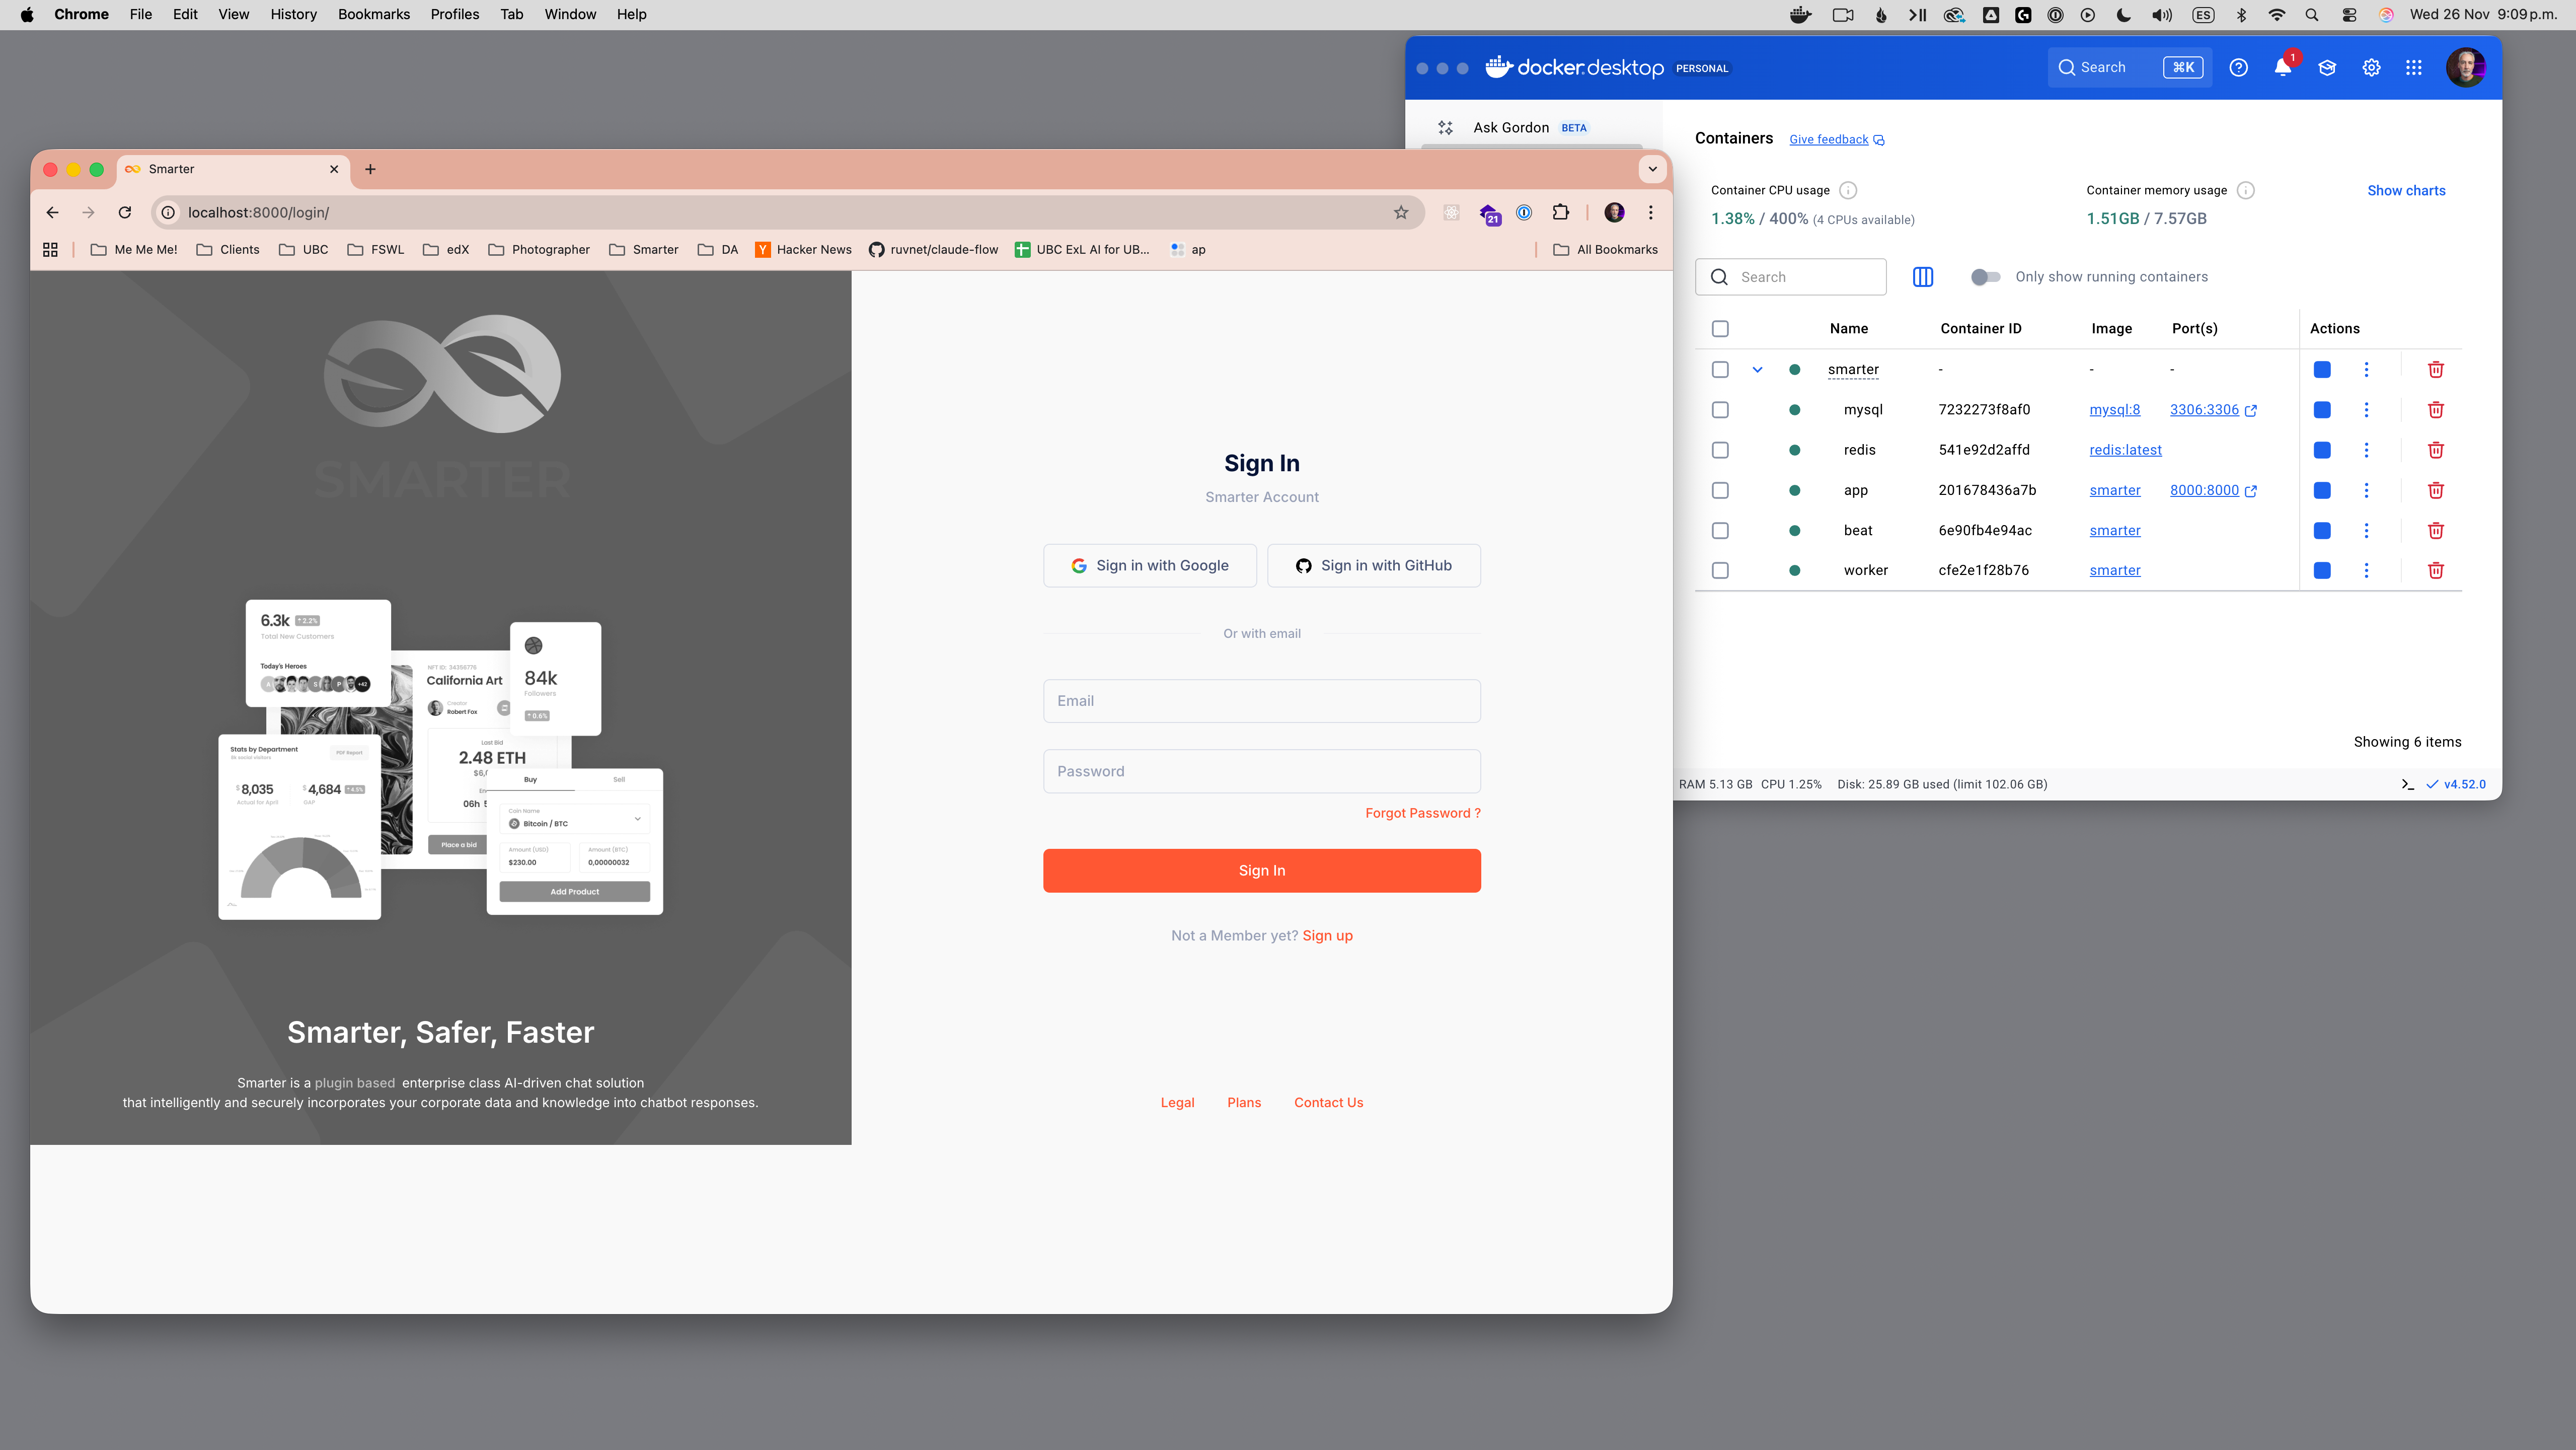Screen dimensions: 2576x1450
Task: Stop the worker container in Docker Desktop
Action: tap(2322, 570)
